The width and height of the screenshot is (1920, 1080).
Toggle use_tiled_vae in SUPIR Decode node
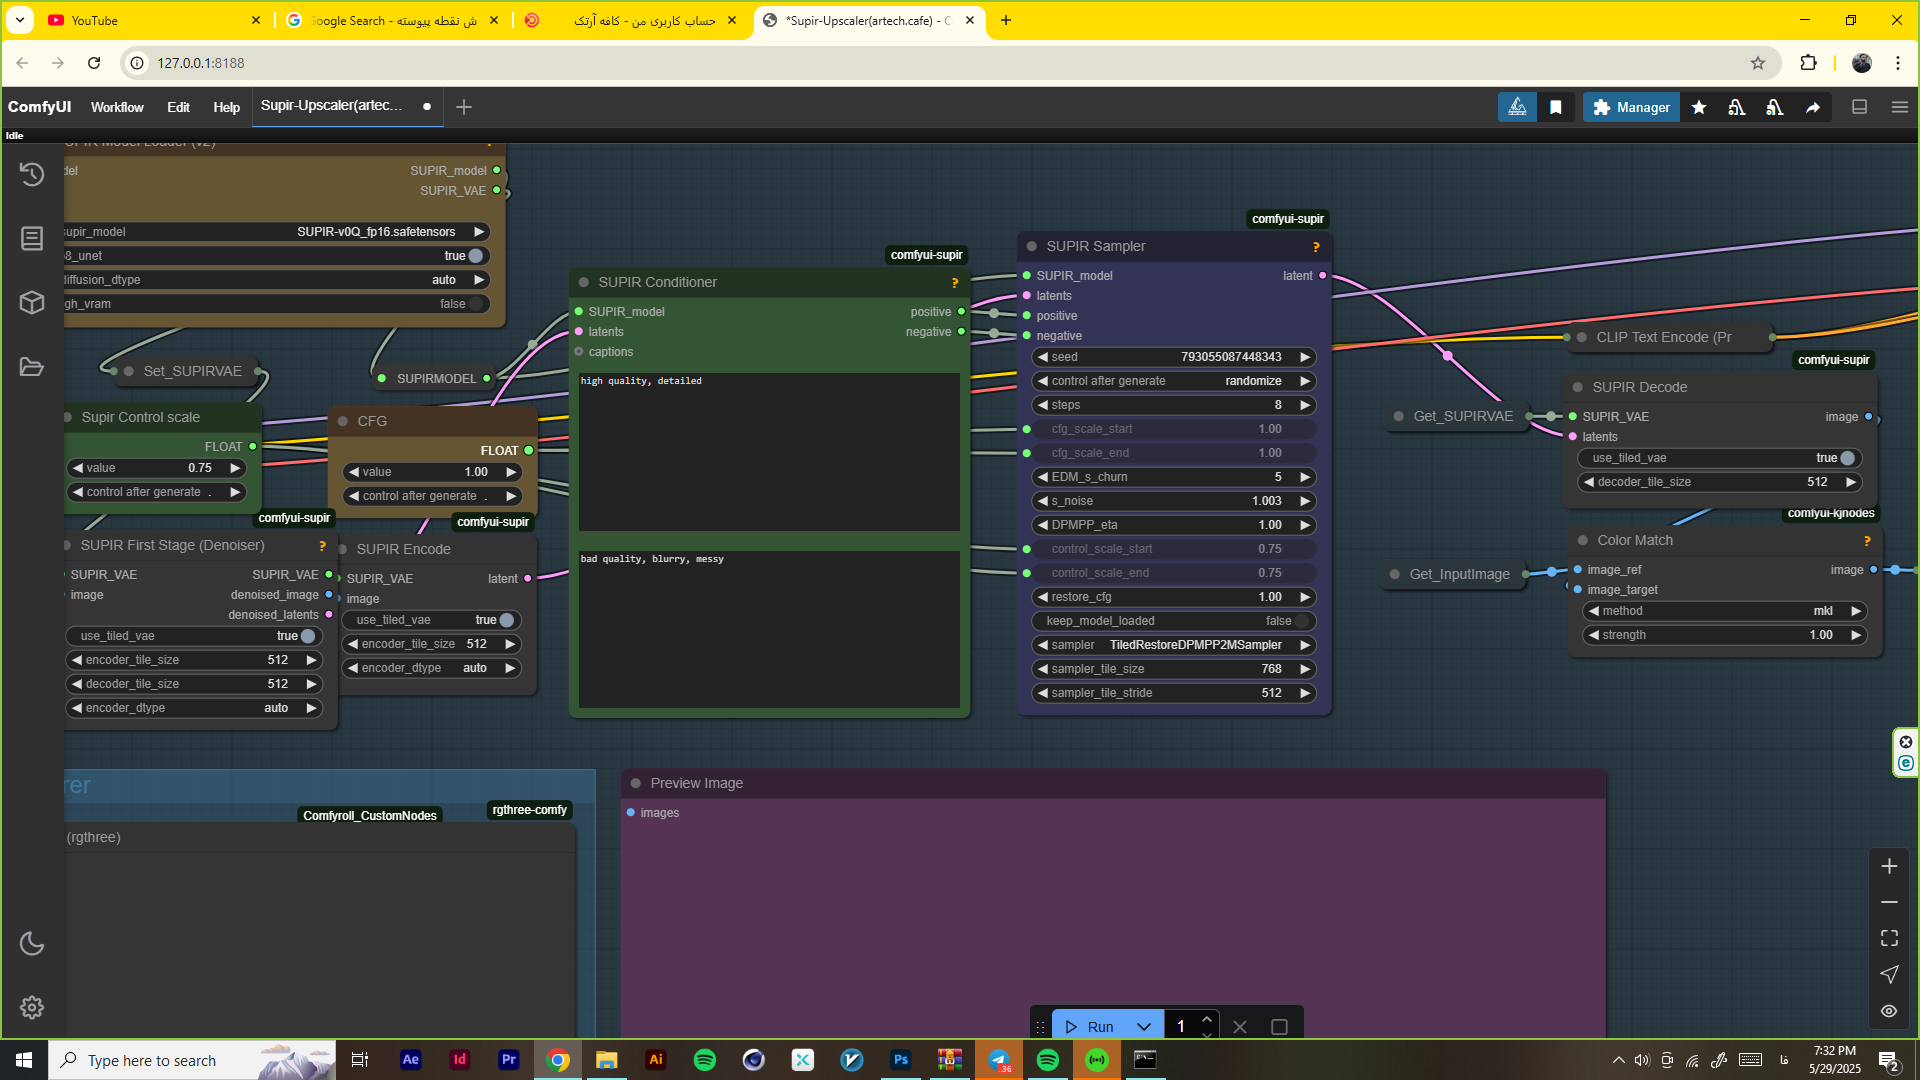click(1847, 458)
